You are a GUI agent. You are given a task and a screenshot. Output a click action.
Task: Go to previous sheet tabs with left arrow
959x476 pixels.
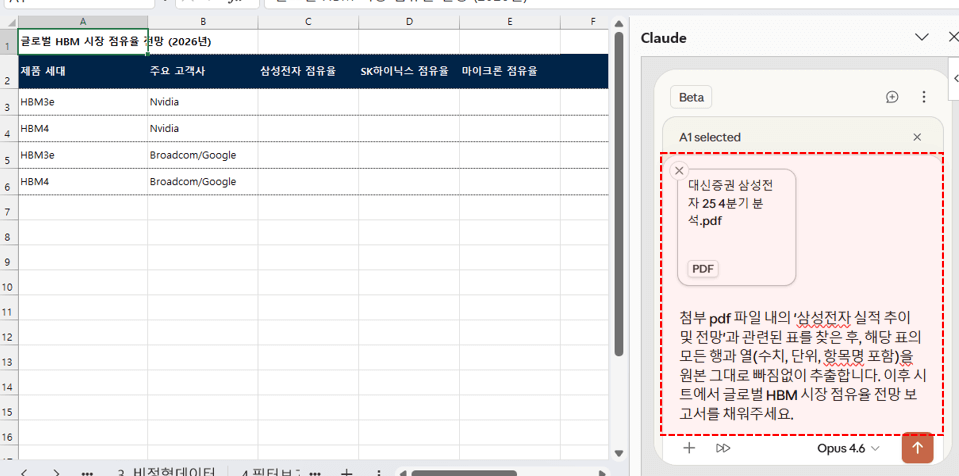[x=24, y=472]
